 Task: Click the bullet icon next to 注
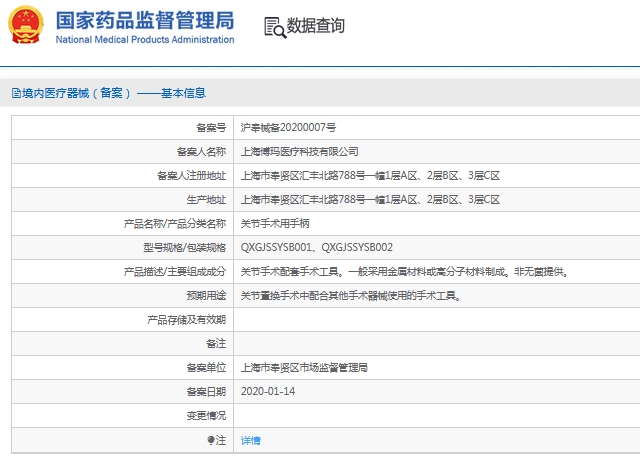[211, 440]
